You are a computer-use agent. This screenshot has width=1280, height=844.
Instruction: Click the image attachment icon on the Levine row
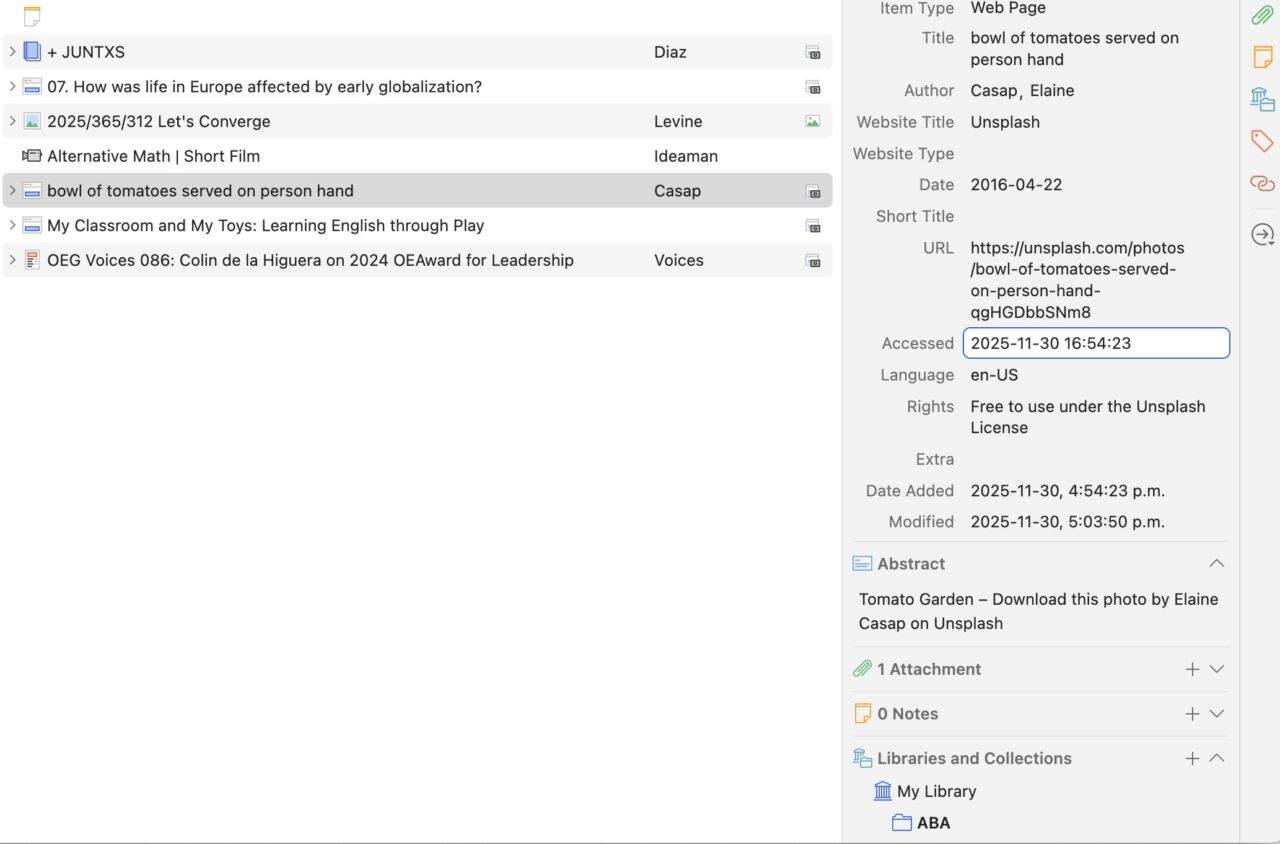tap(813, 121)
